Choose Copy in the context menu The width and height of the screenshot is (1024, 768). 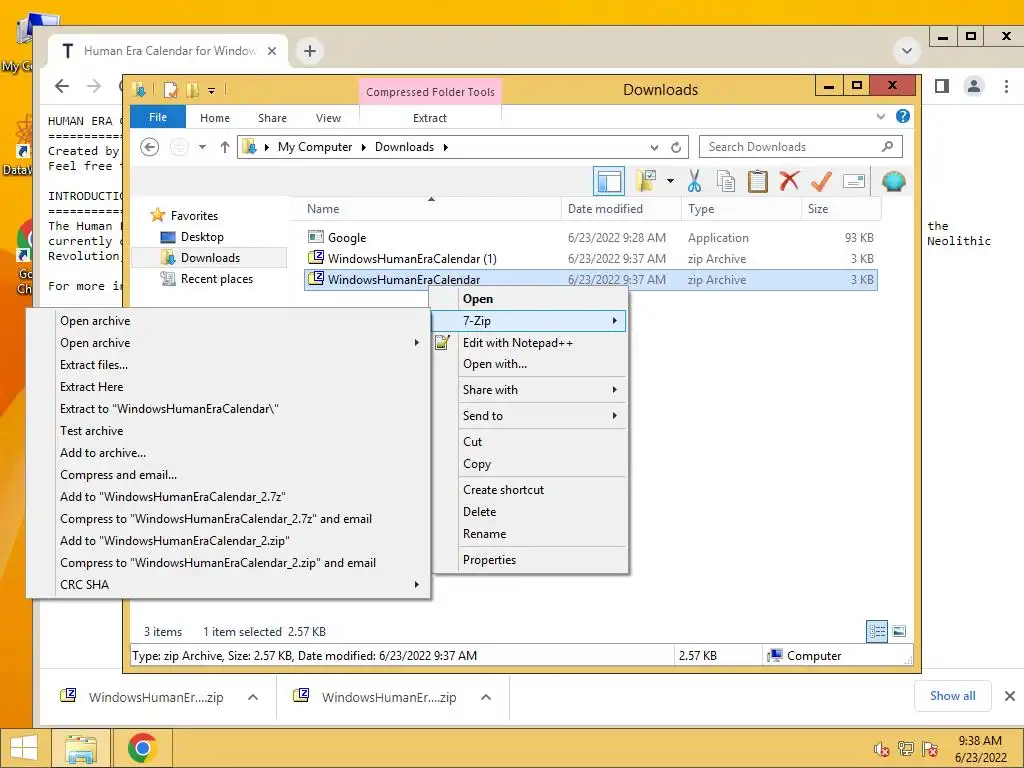point(529,464)
